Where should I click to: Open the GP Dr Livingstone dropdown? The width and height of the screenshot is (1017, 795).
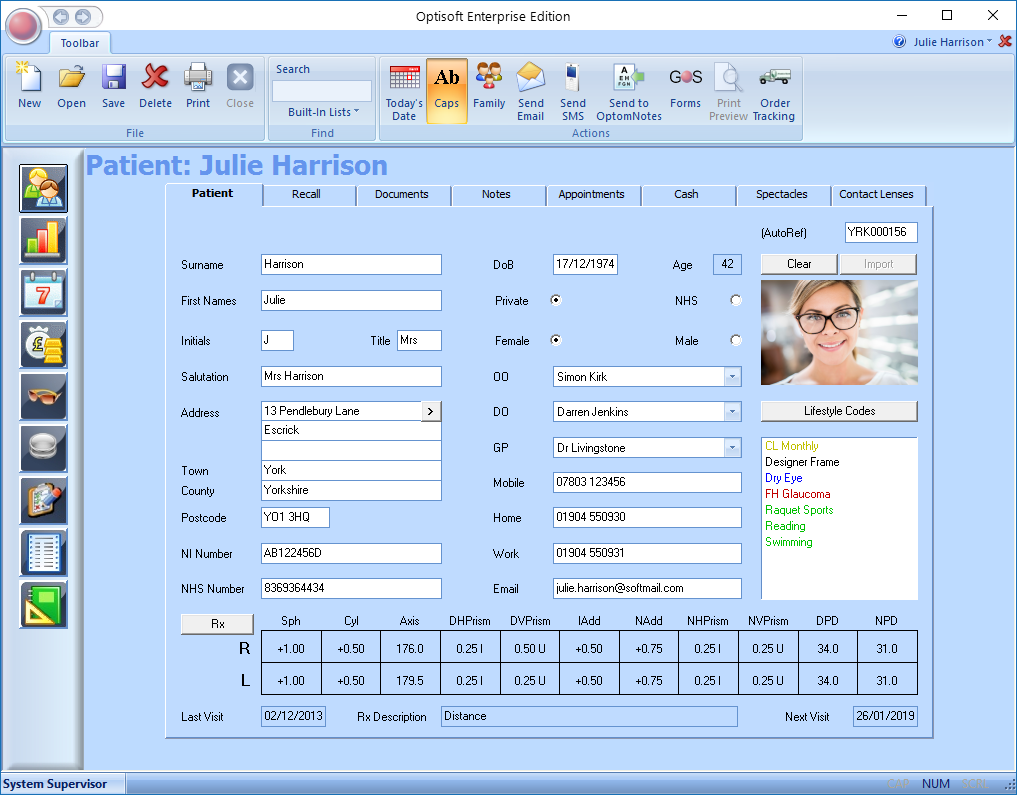732,448
